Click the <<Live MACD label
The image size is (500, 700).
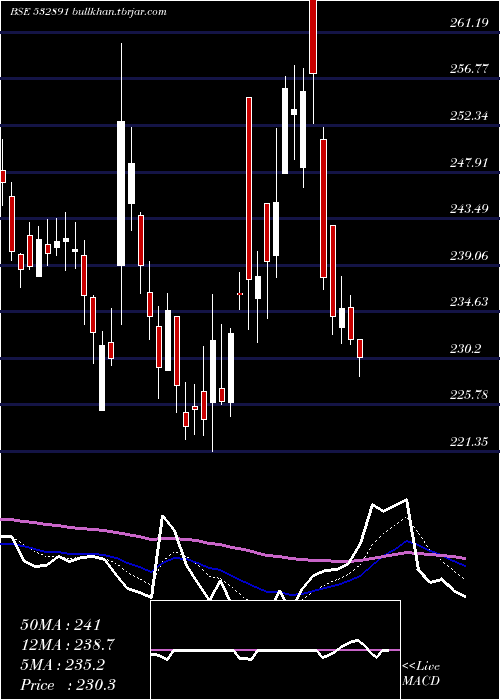click(421, 674)
